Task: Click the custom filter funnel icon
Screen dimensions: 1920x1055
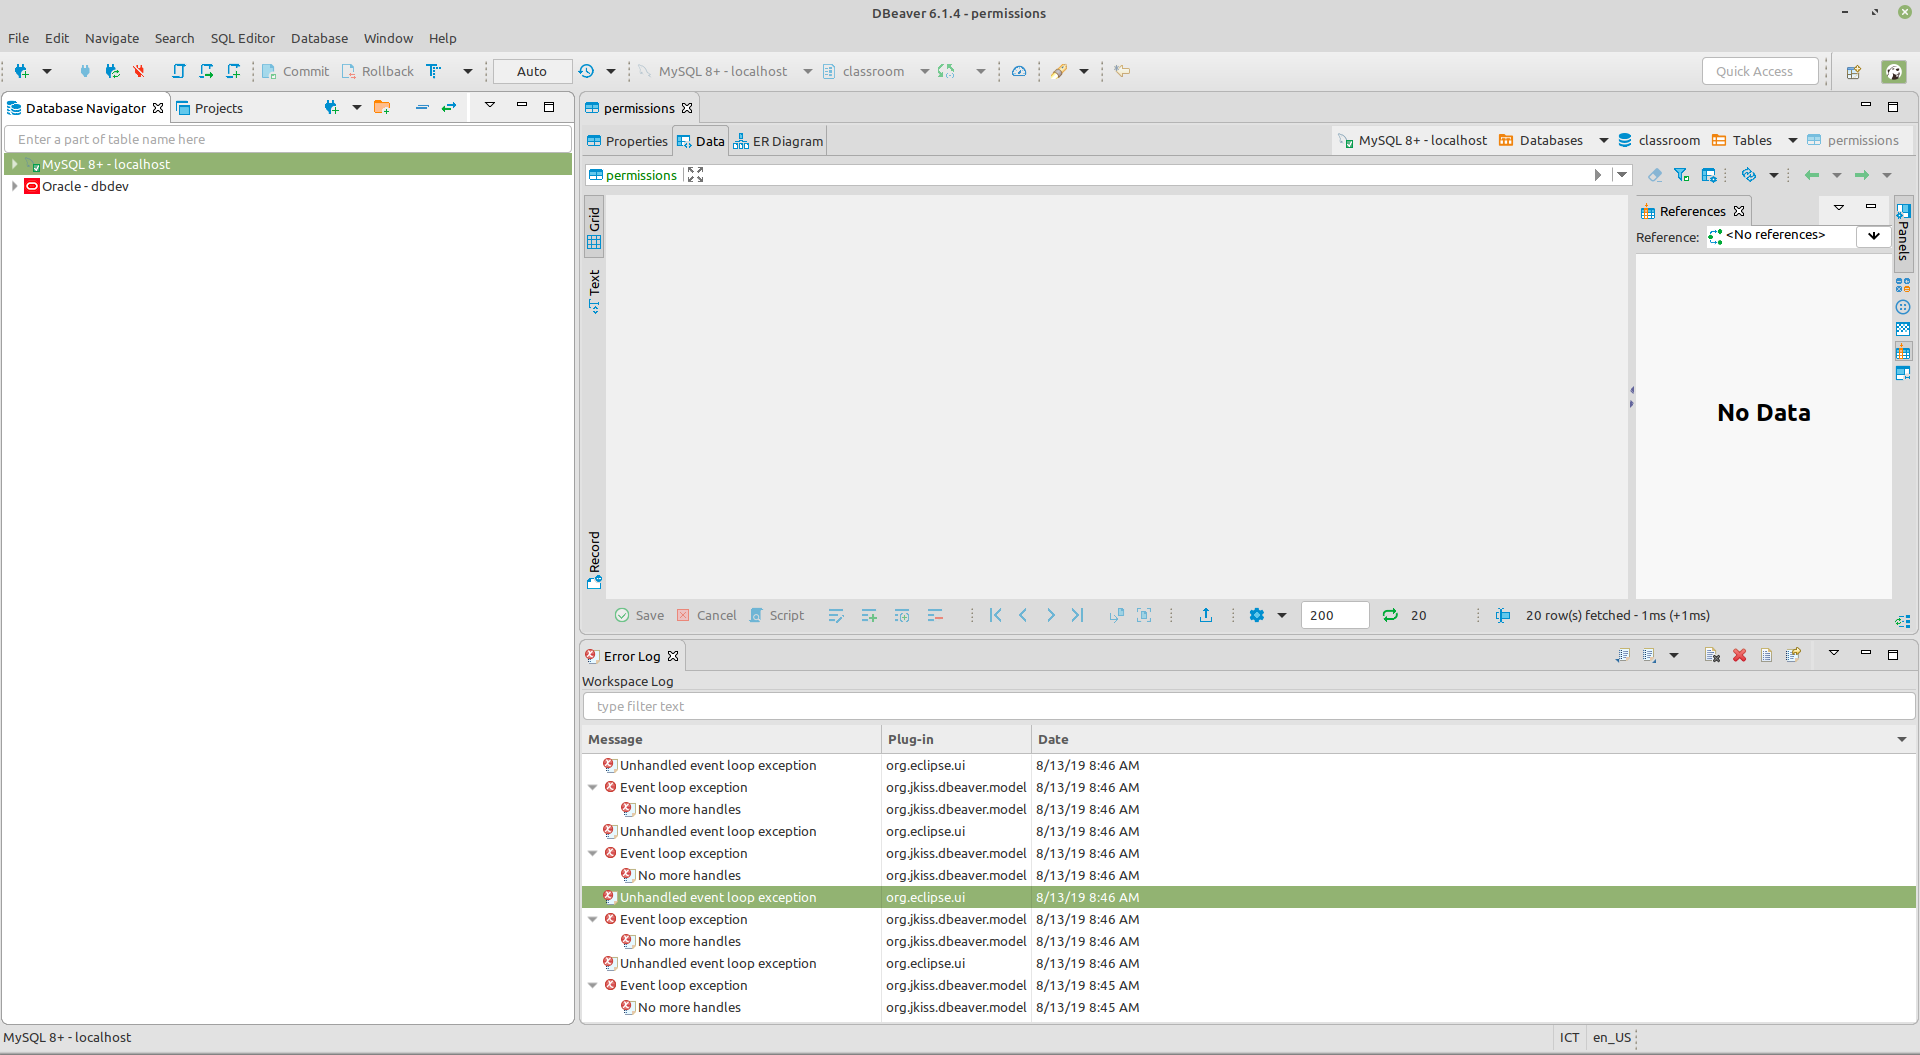Action: coord(1682,175)
